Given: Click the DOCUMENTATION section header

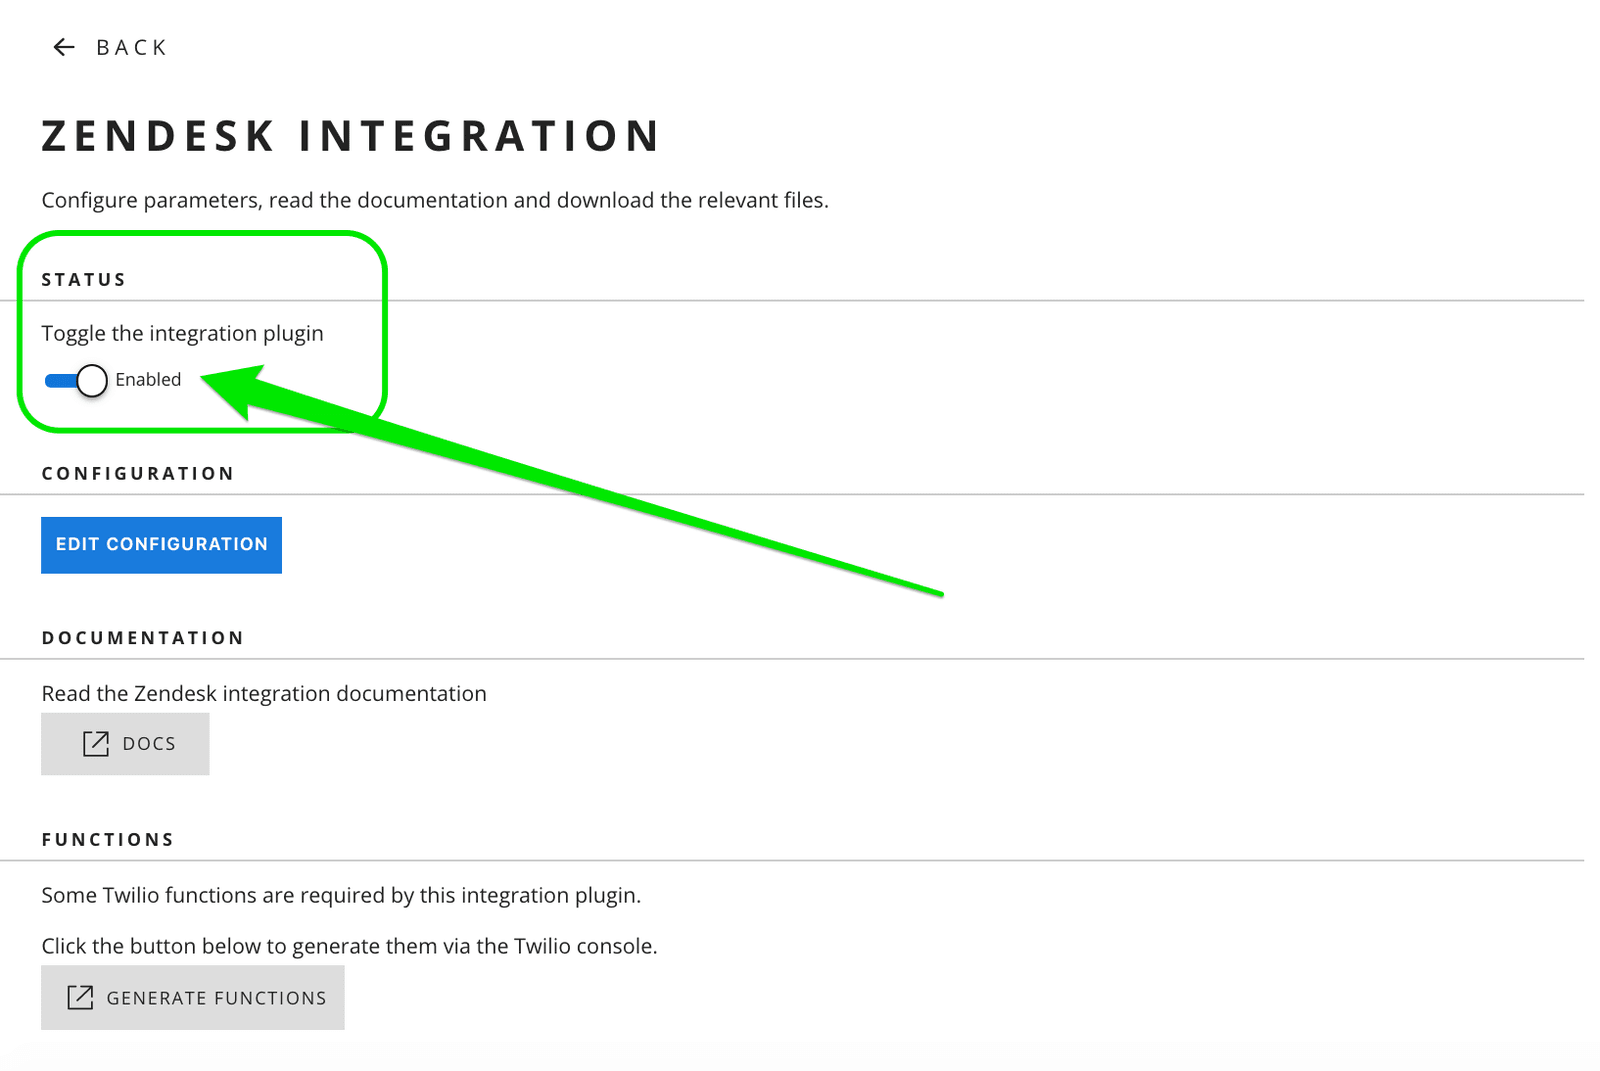Looking at the screenshot, I should coord(142,637).
